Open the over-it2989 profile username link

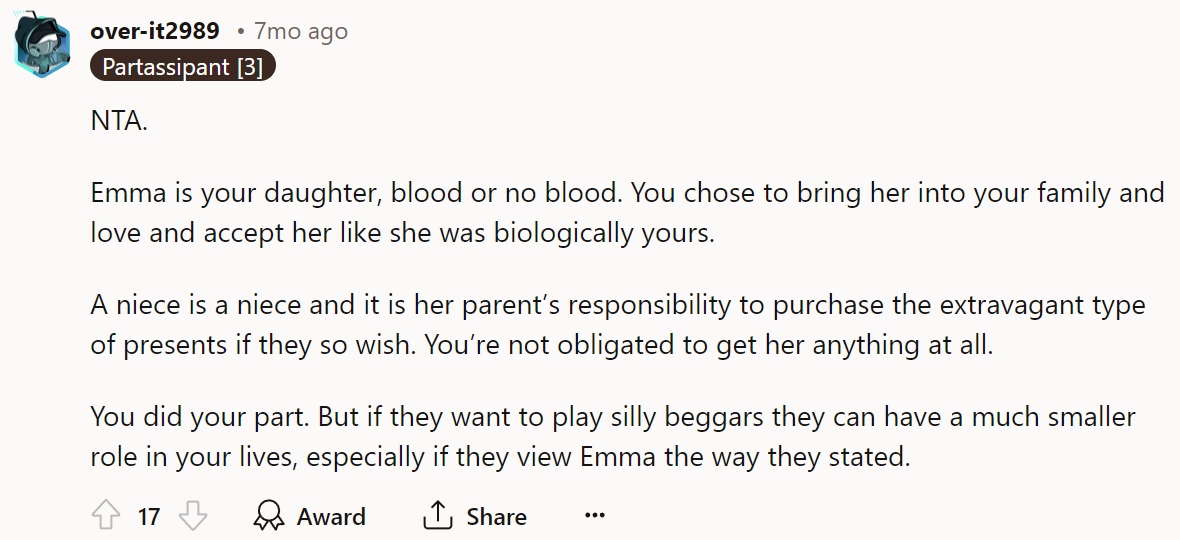click(155, 31)
